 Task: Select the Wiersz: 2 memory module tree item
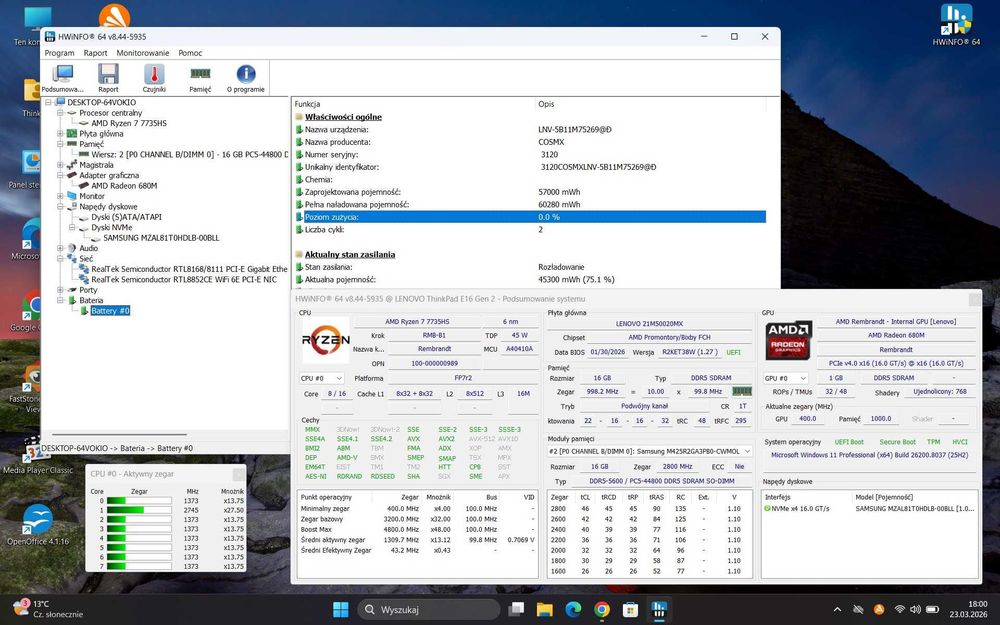coord(189,154)
